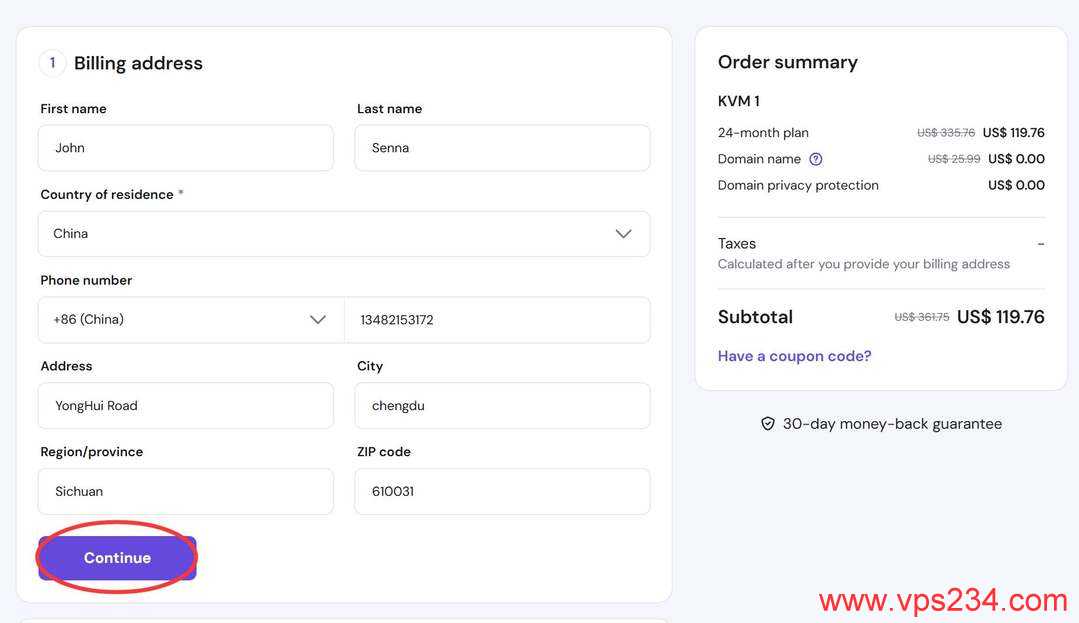
Task: Click the money-back guarantee shield icon
Action: point(768,424)
